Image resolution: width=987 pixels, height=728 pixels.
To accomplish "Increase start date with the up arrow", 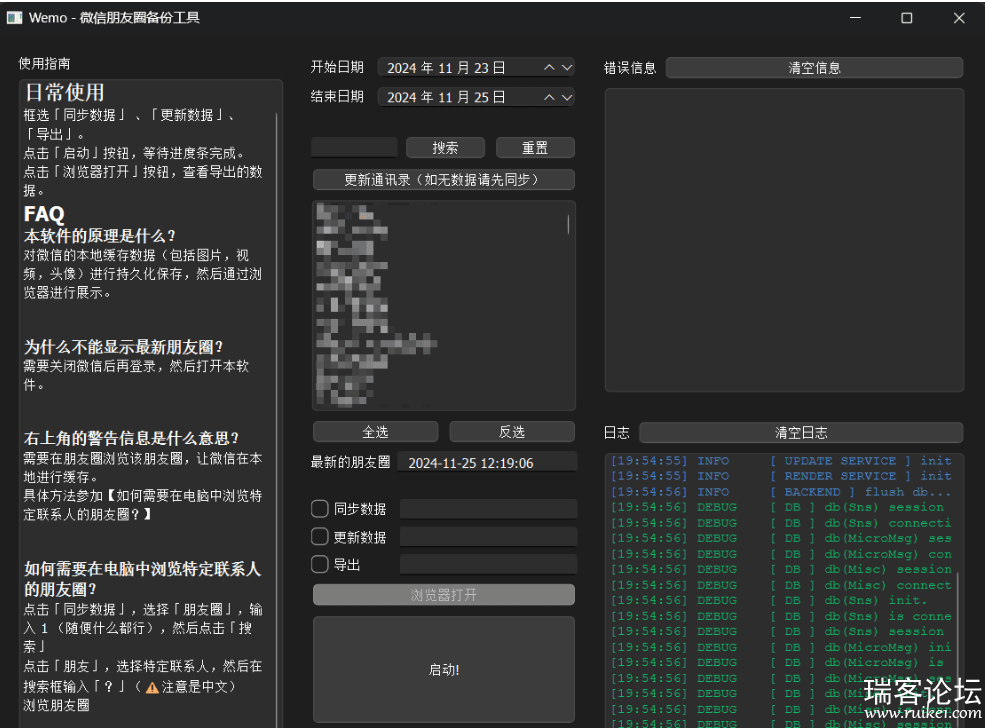I will tap(549, 67).
